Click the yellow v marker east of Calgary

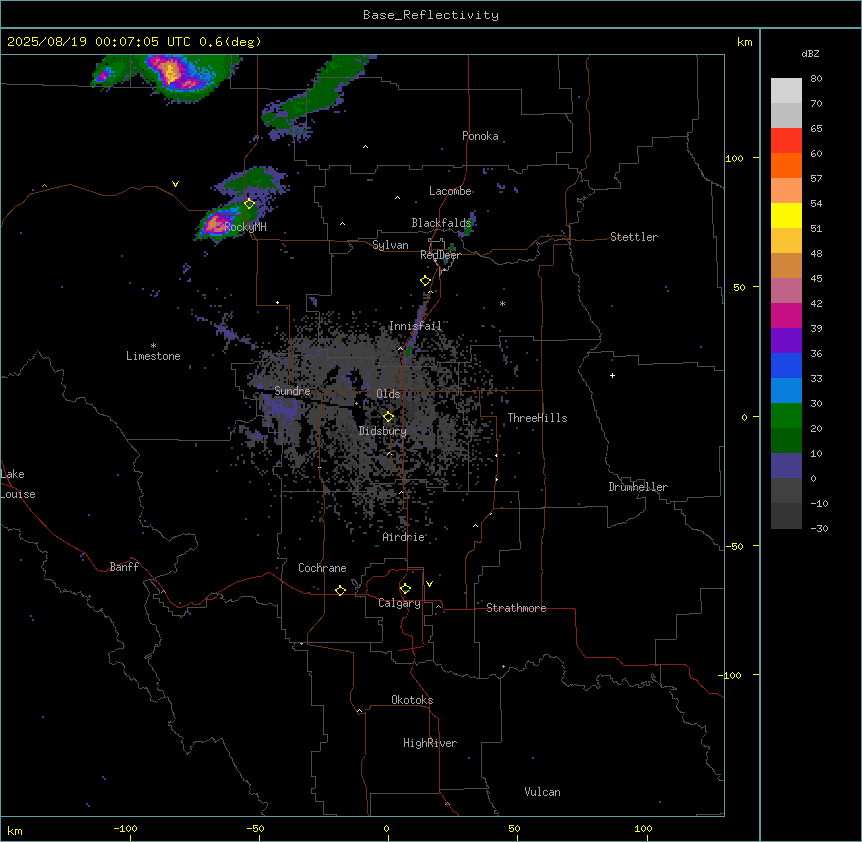coord(429,584)
